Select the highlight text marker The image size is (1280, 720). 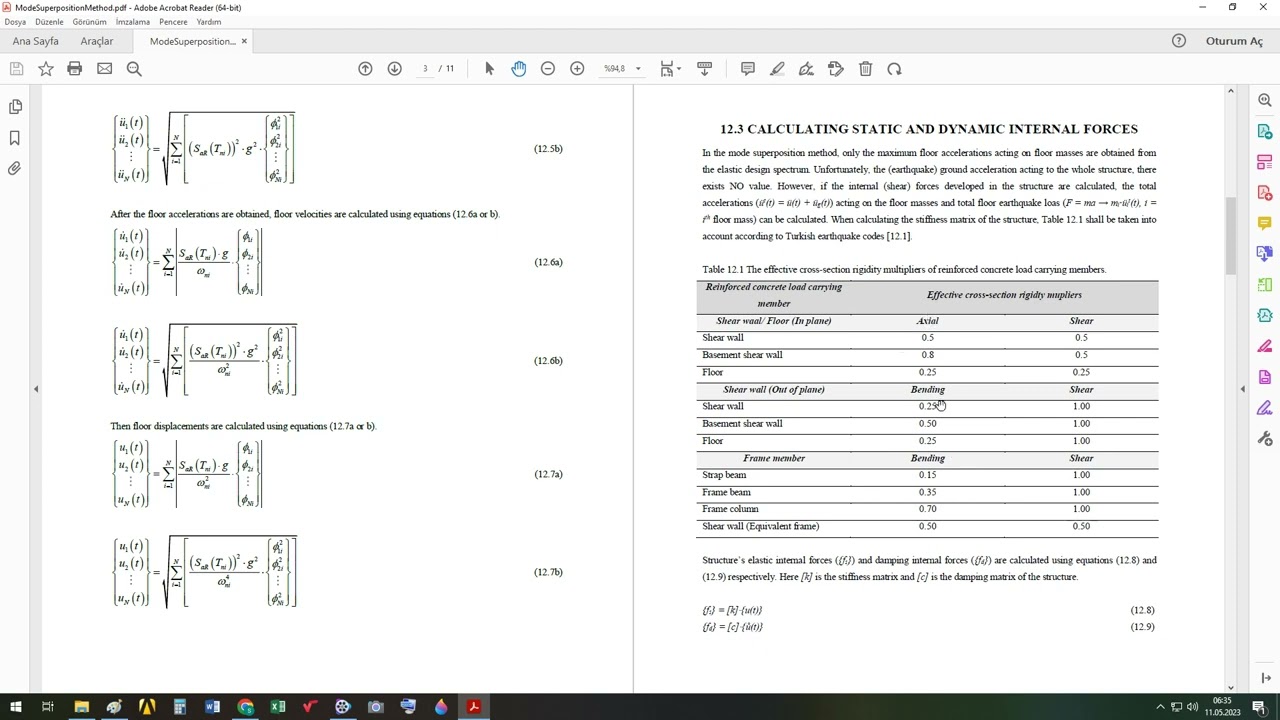(x=777, y=68)
